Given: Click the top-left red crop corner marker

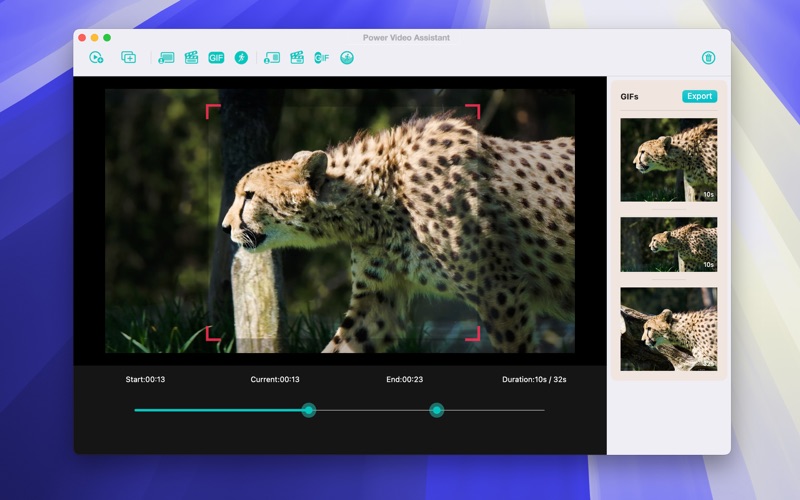Looking at the screenshot, I should click(x=212, y=110).
